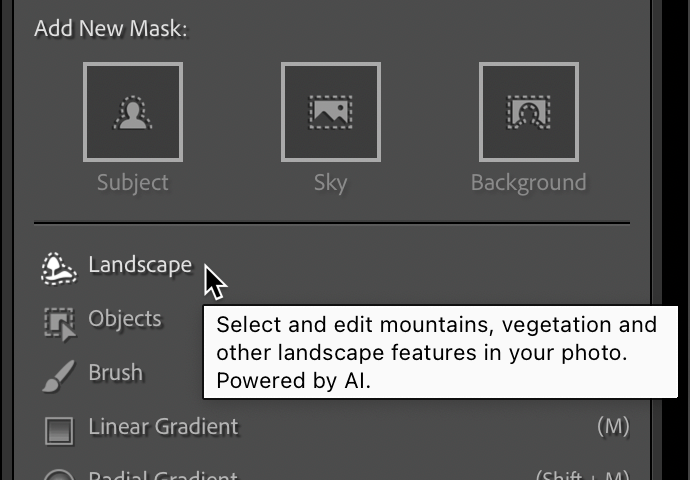Click the "Sky" text label

click(331, 183)
